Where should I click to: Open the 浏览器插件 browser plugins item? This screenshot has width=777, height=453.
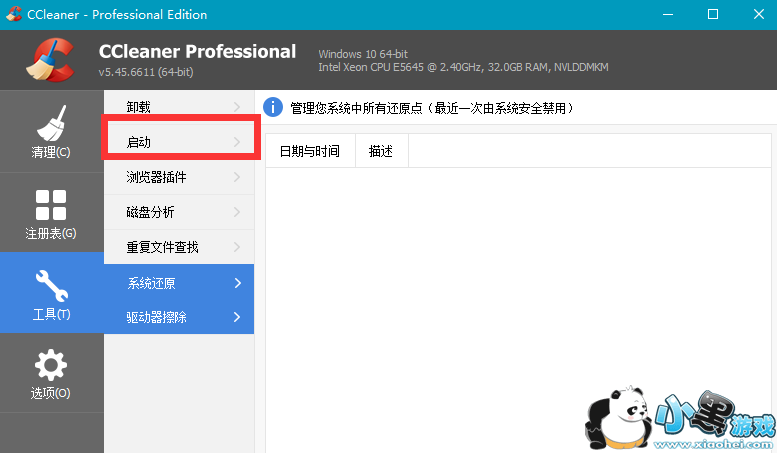pos(179,177)
